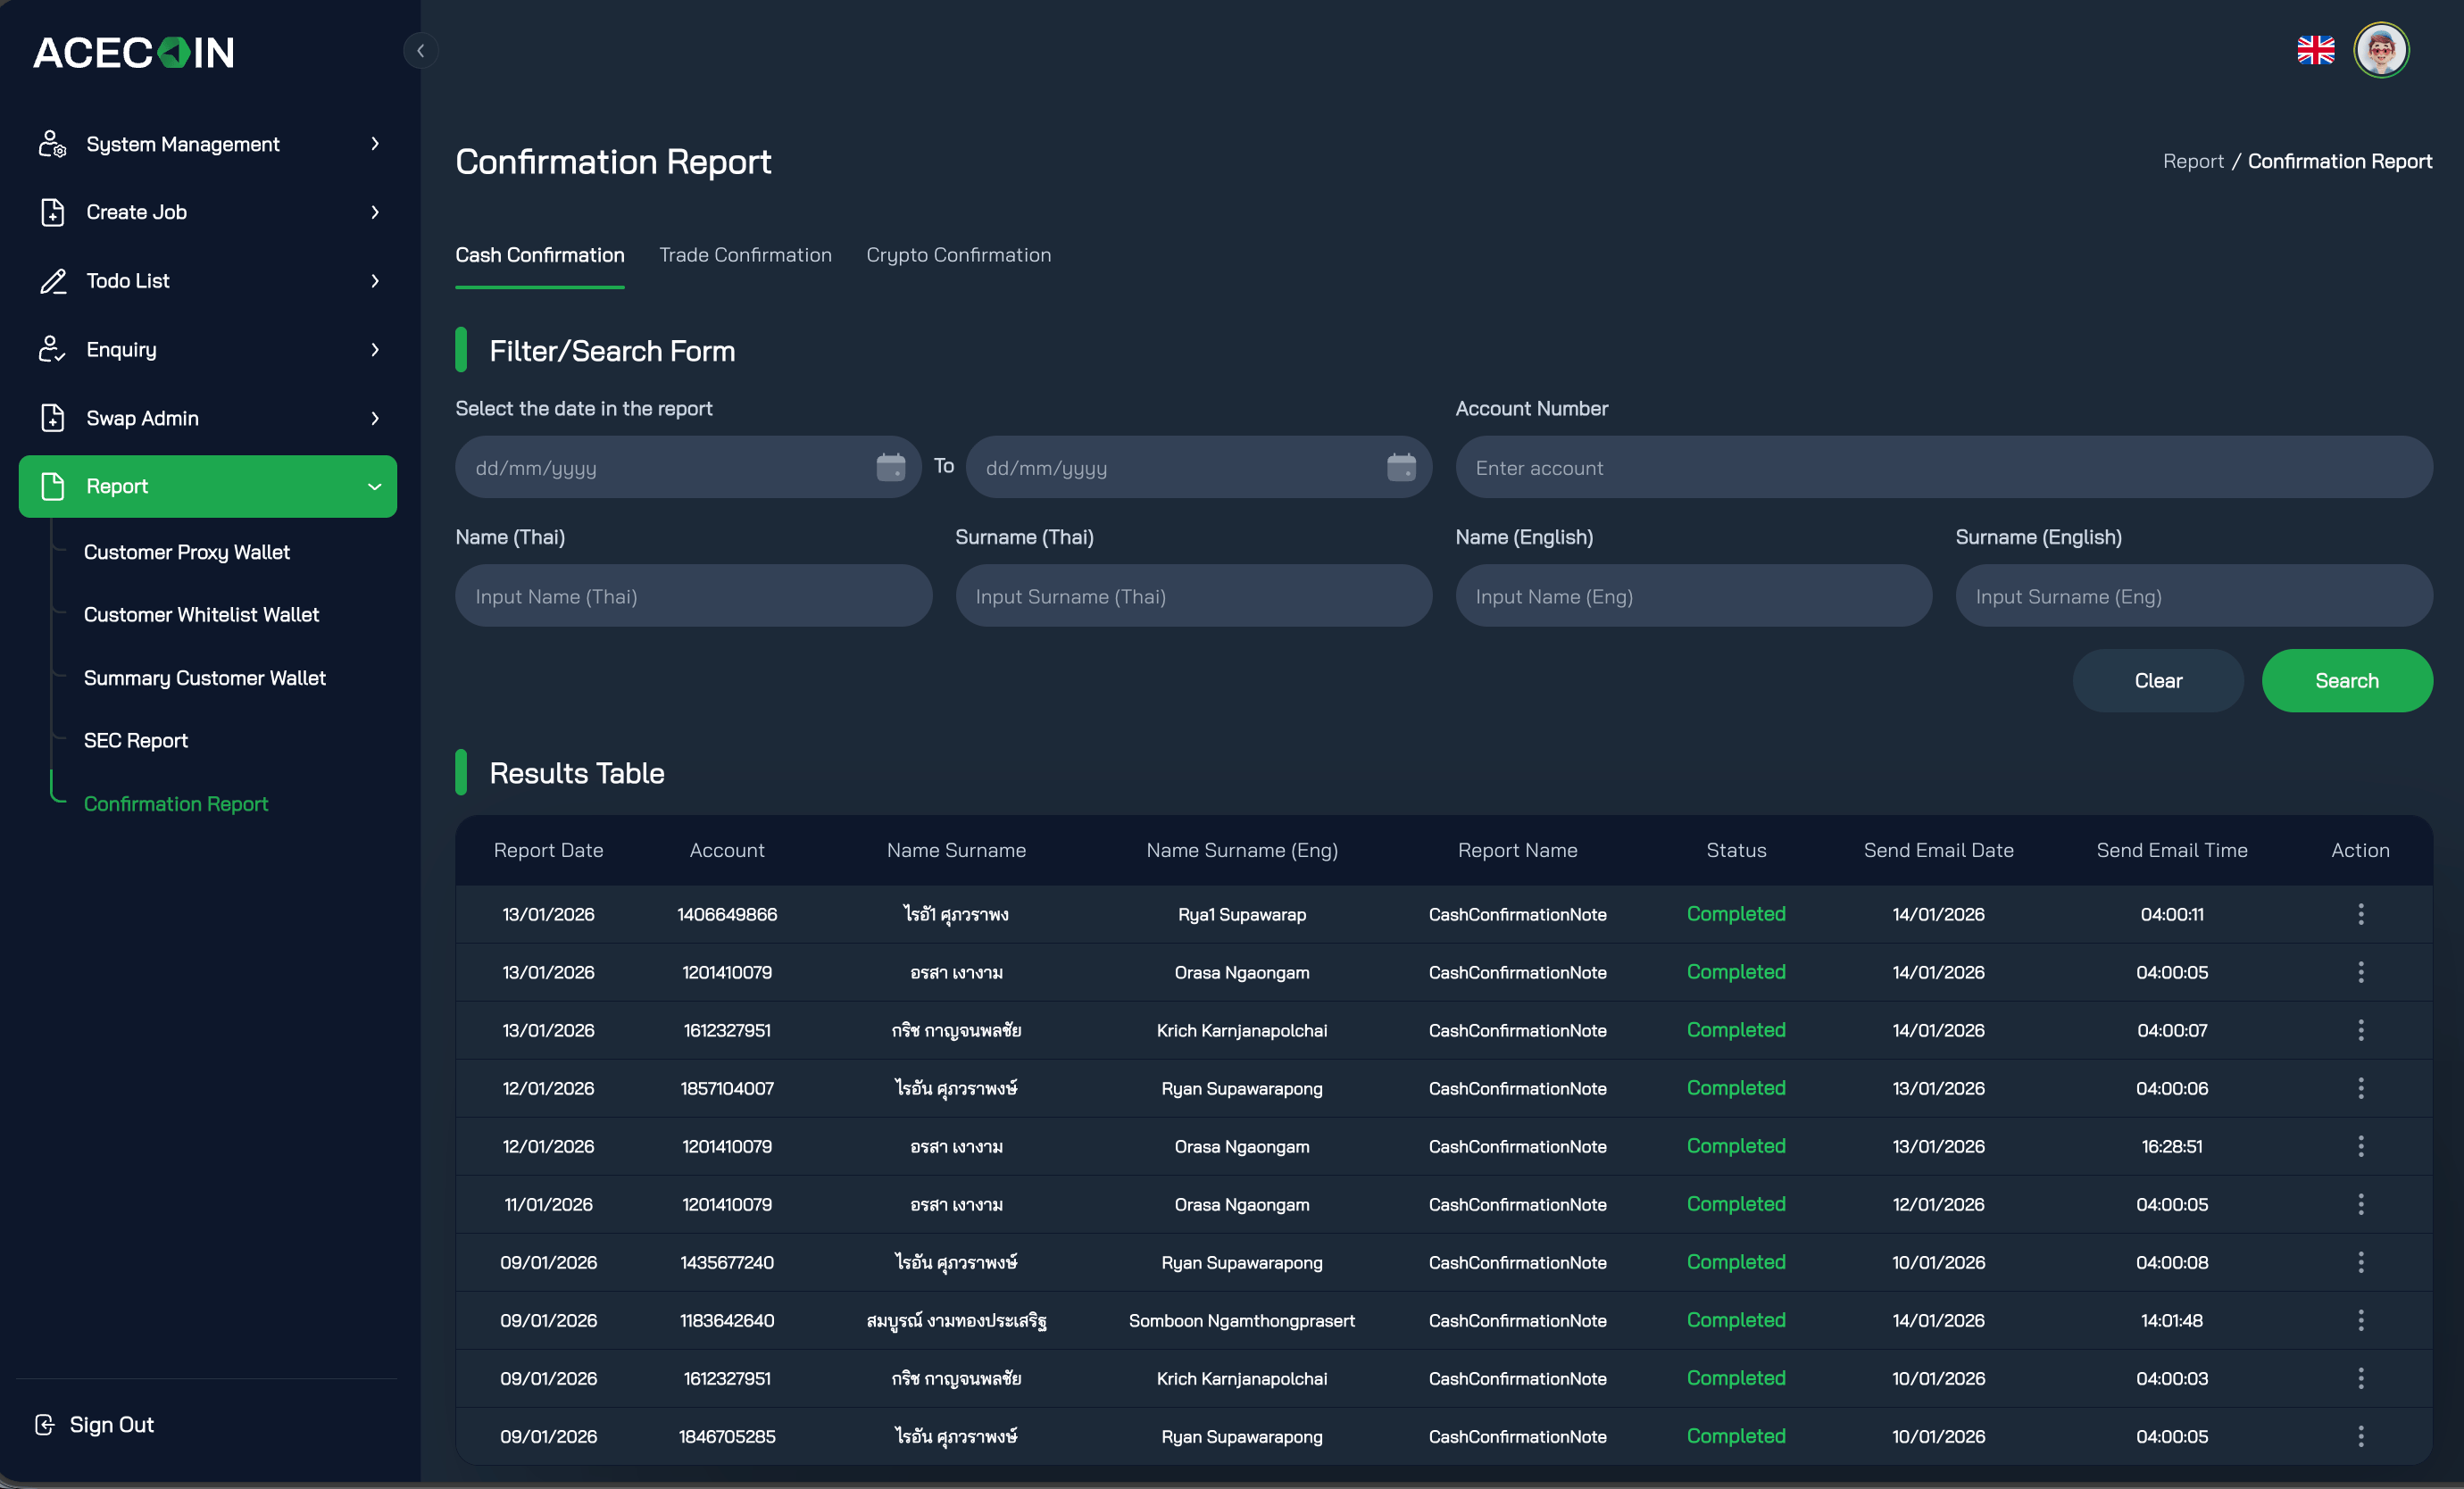This screenshot has width=2464, height=1489.
Task: Expand Todo List chevron
Action: click(x=375, y=281)
